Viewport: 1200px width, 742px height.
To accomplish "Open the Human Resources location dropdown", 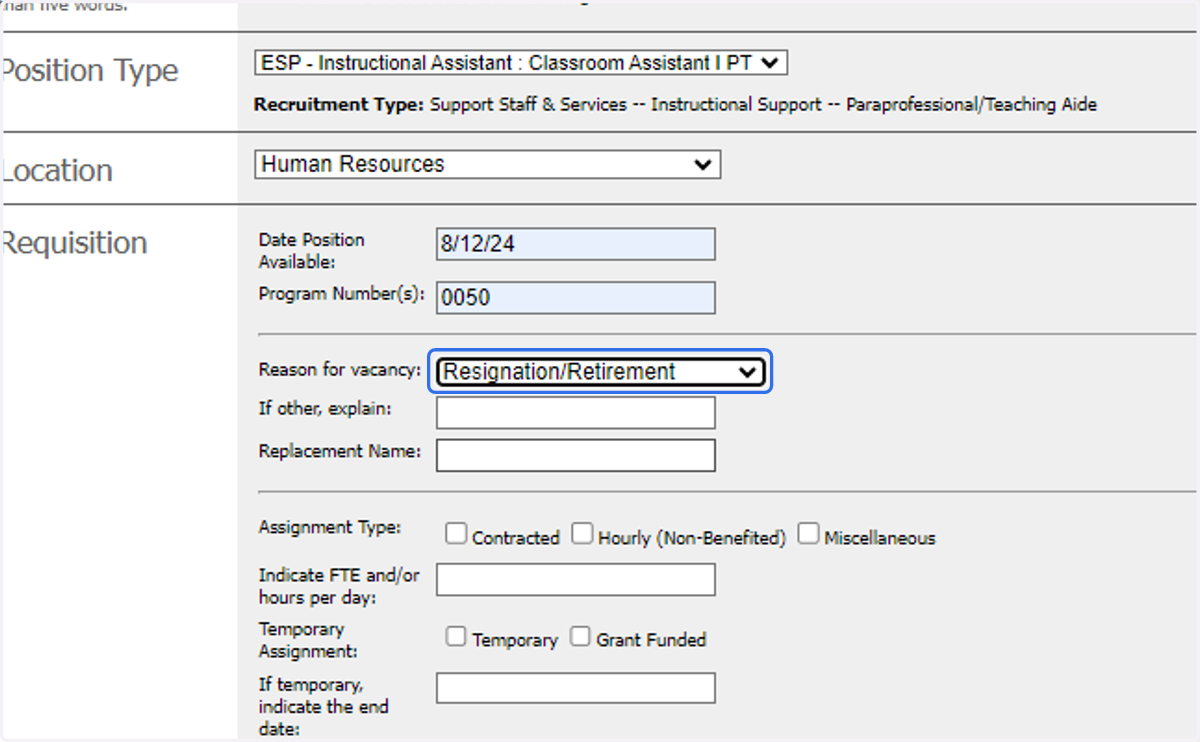I will (488, 164).
